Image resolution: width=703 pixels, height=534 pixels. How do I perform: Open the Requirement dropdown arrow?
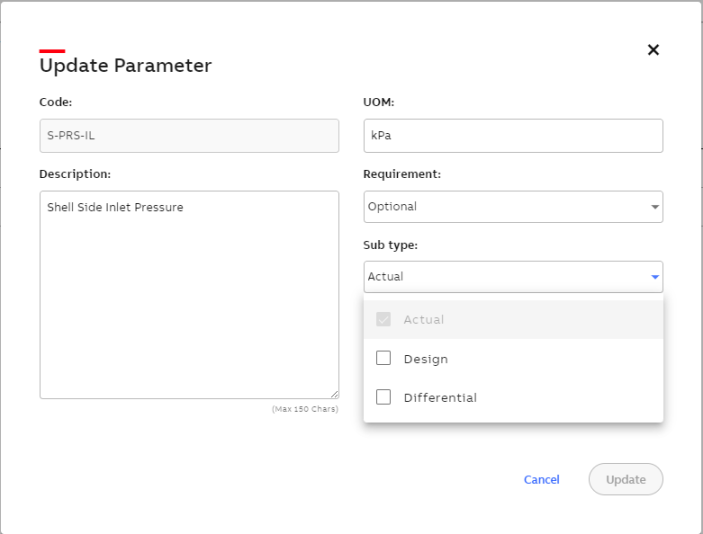655,207
